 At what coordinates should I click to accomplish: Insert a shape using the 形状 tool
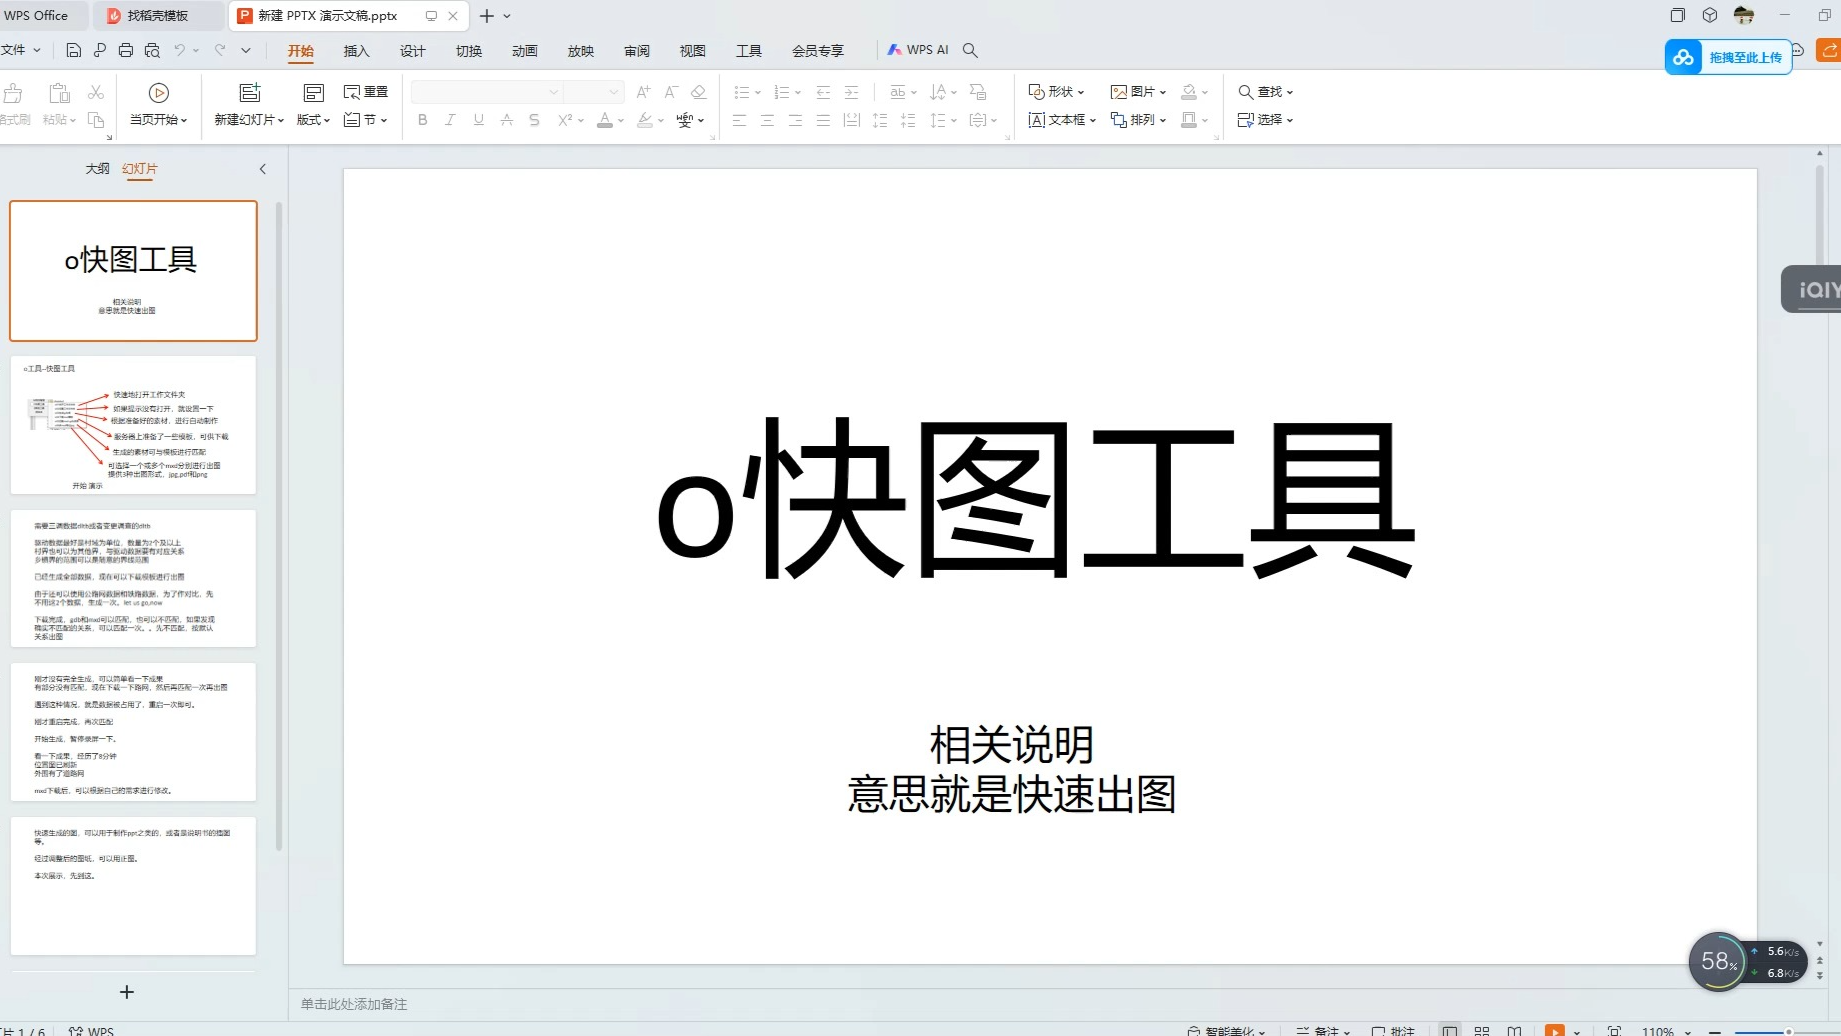[x=1055, y=91]
